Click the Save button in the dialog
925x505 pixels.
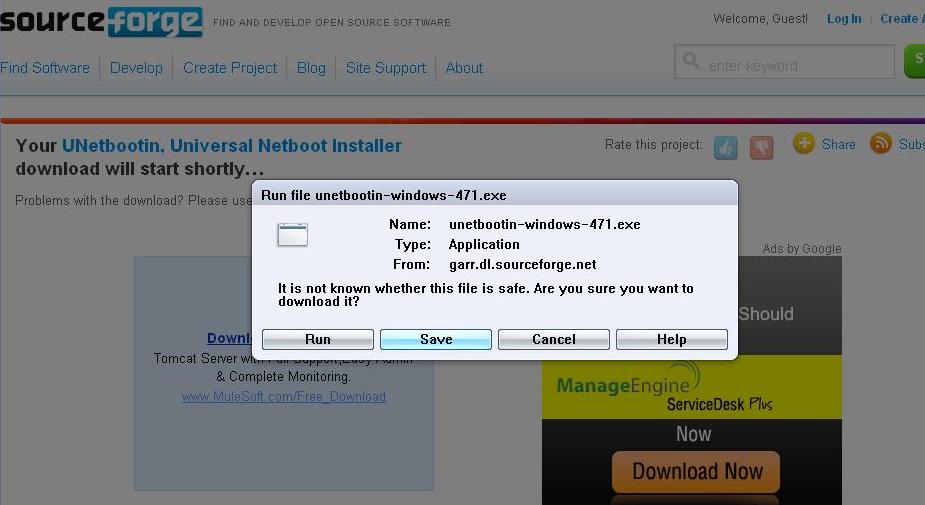[x=435, y=339]
